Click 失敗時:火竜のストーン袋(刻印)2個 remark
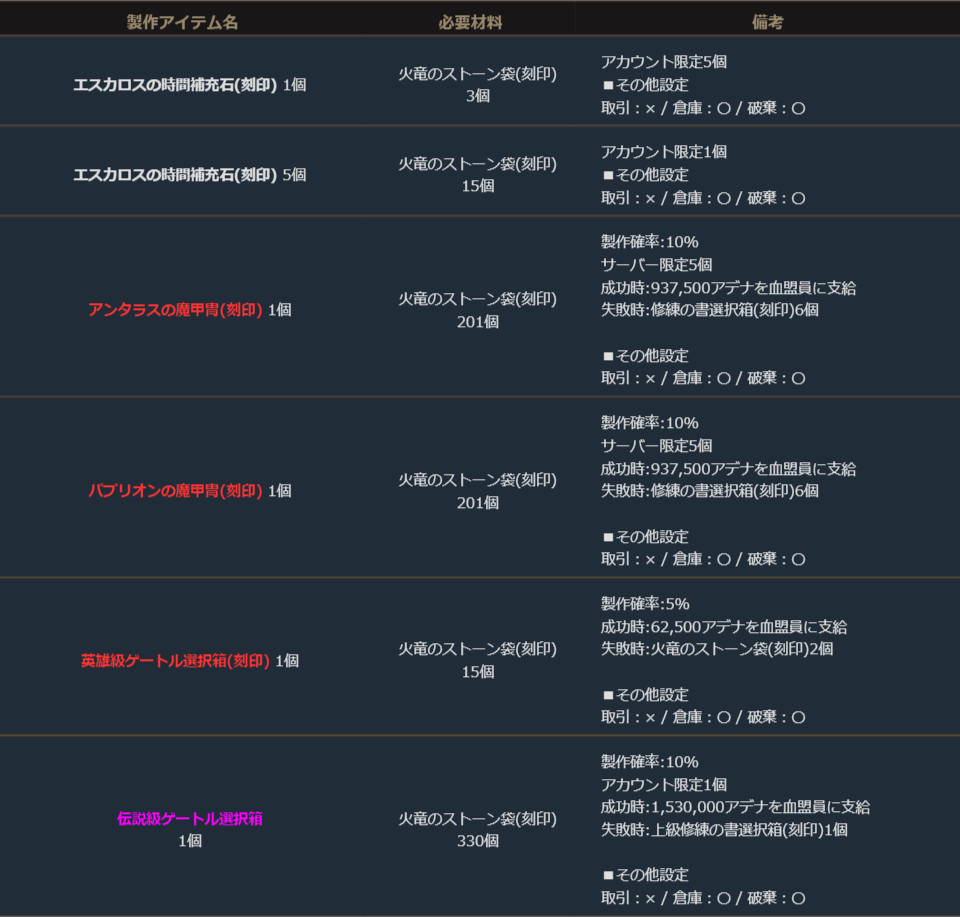This screenshot has height=917, width=960. coord(716,649)
